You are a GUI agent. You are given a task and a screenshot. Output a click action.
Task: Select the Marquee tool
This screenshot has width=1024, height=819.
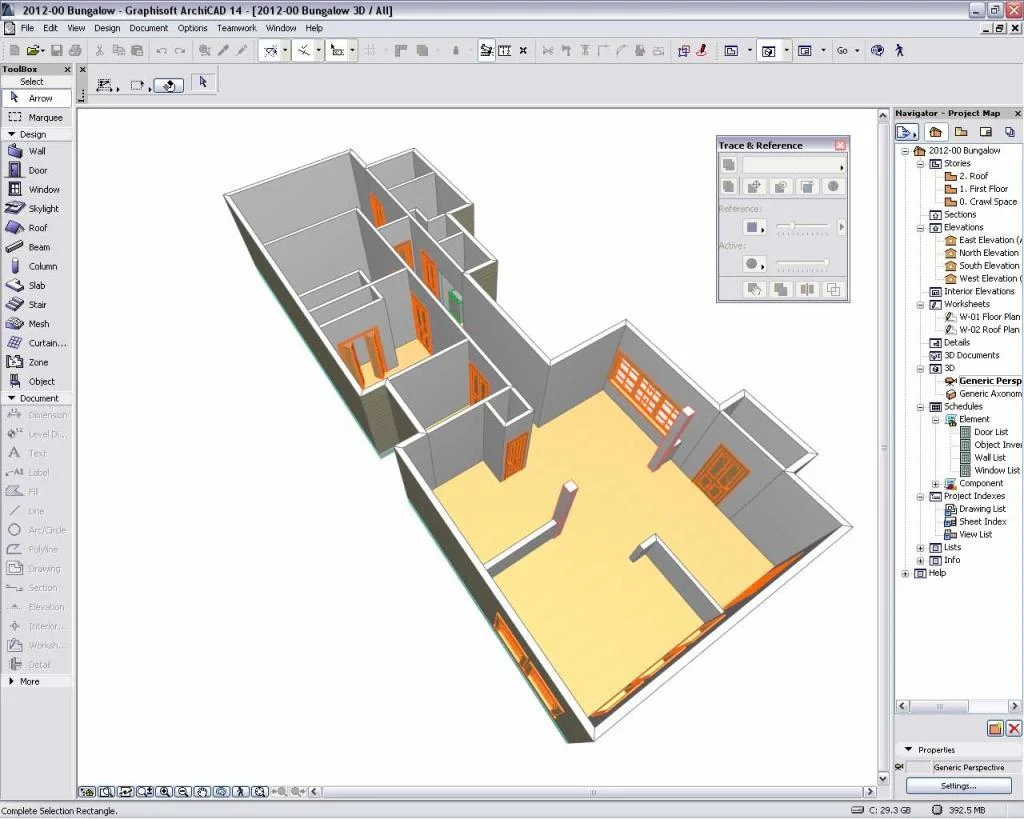36,118
